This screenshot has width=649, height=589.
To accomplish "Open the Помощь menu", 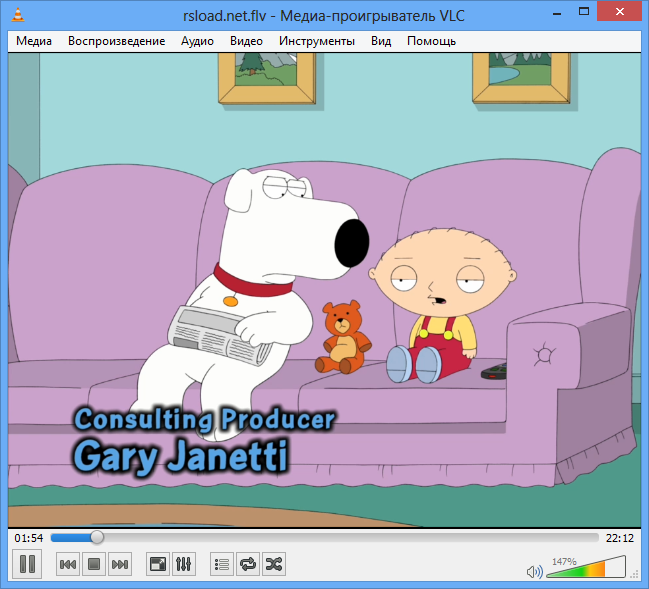I will (431, 41).
